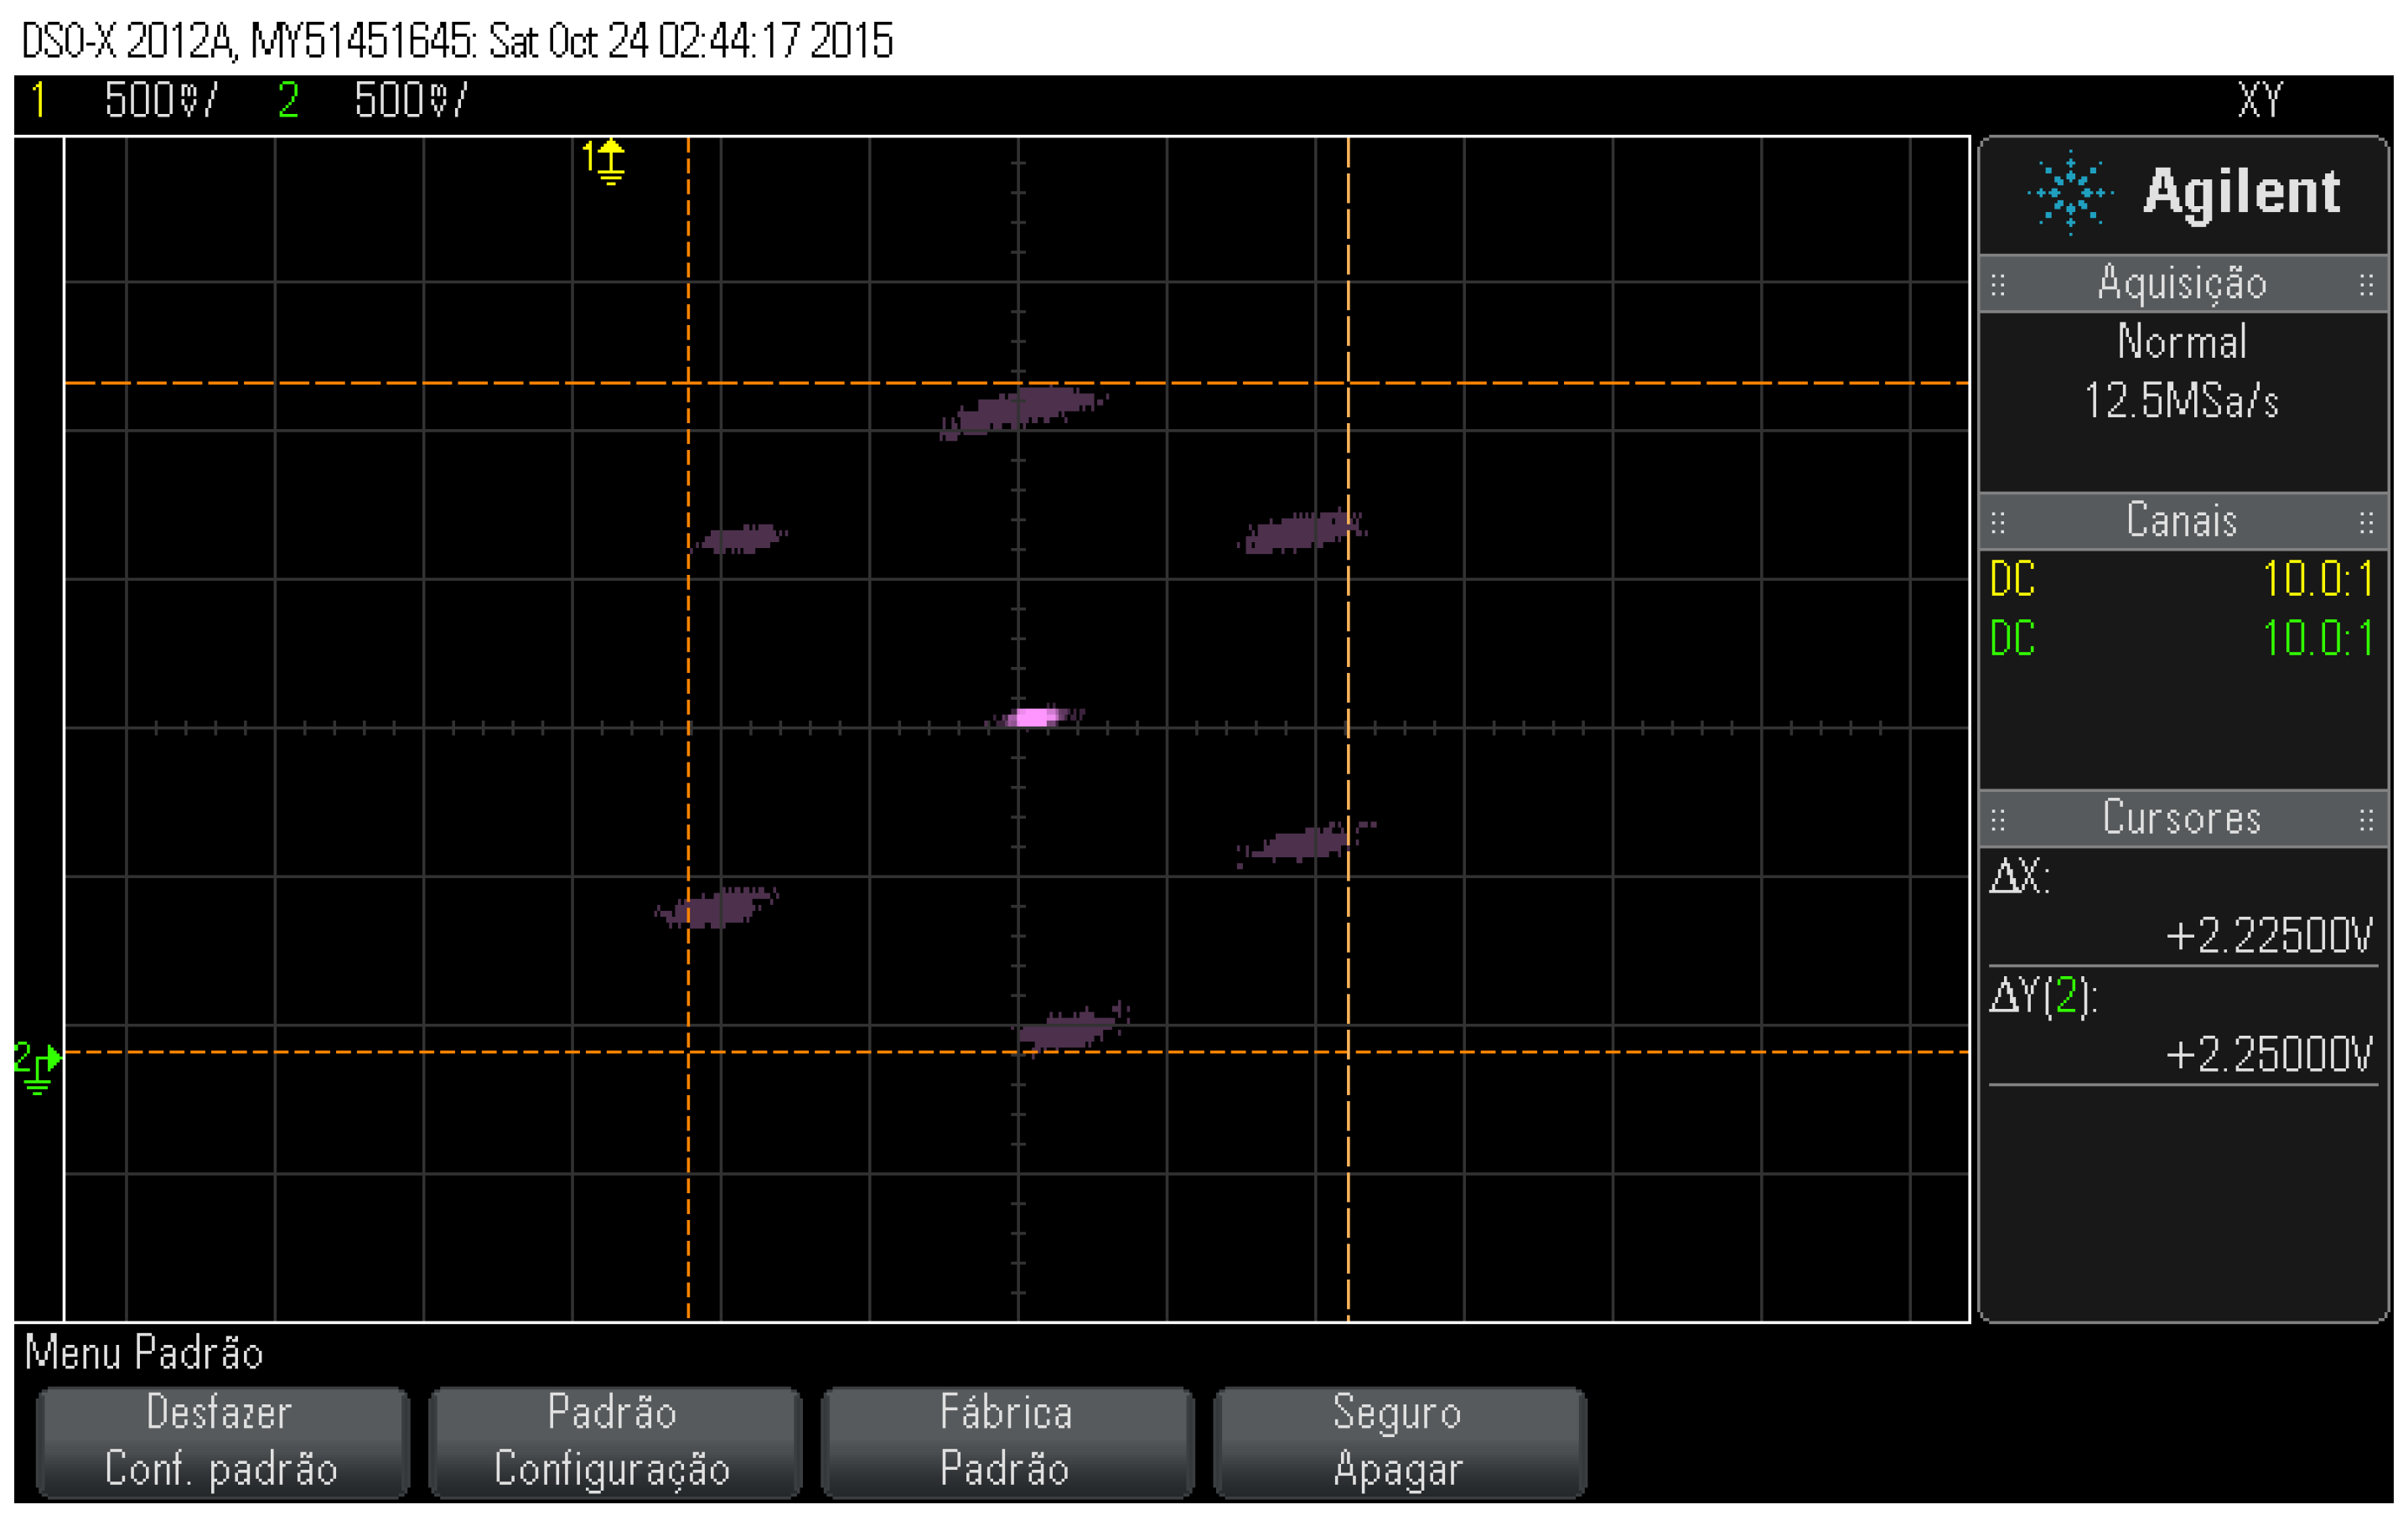This screenshot has height=1515, width=2408.
Task: Toggle channel 1 DC coupling label
Action: point(2012,579)
